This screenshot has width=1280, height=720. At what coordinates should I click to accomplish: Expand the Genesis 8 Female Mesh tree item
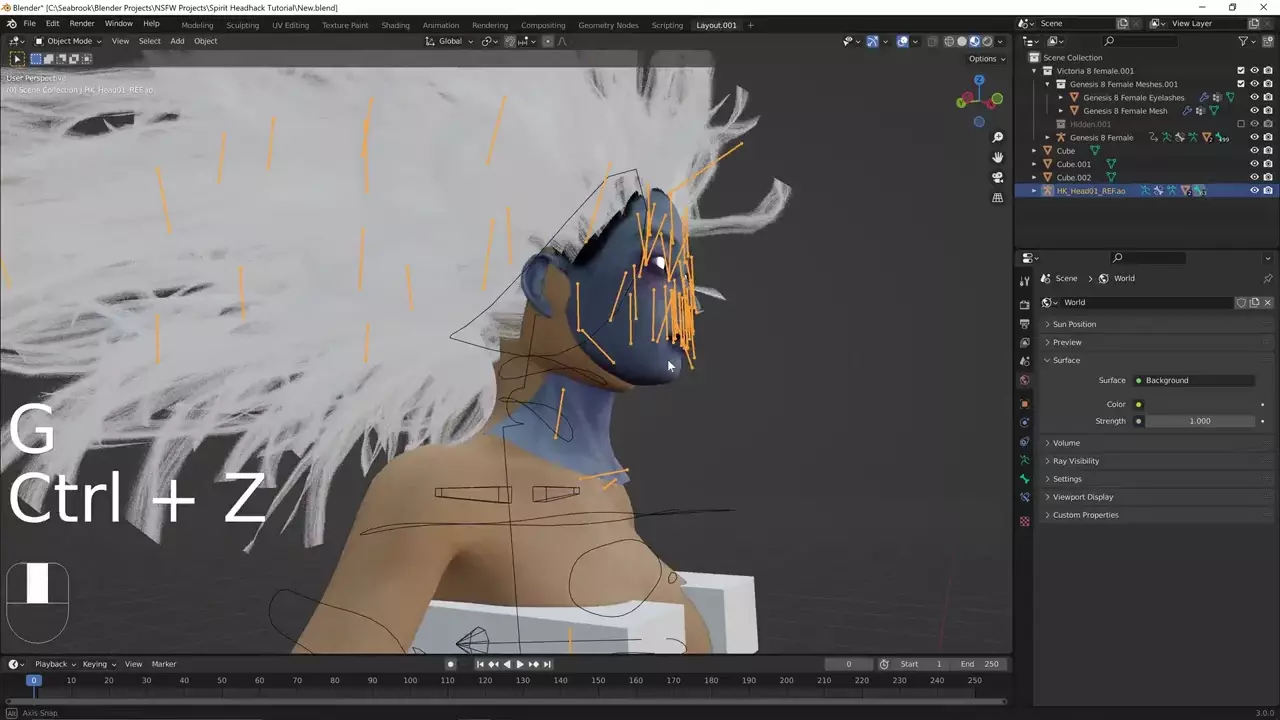tap(1061, 111)
